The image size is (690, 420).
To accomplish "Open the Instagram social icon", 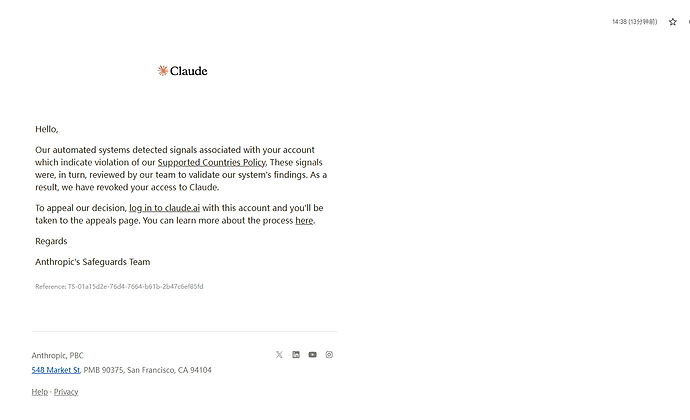I will click(329, 354).
